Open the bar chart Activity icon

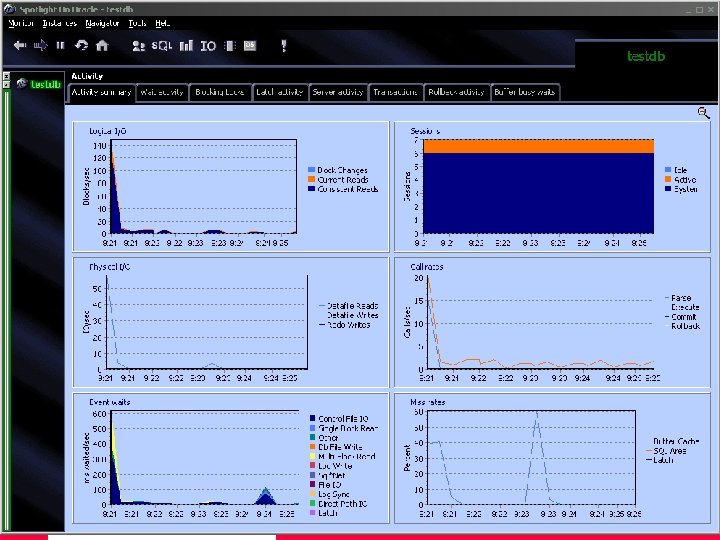(186, 45)
